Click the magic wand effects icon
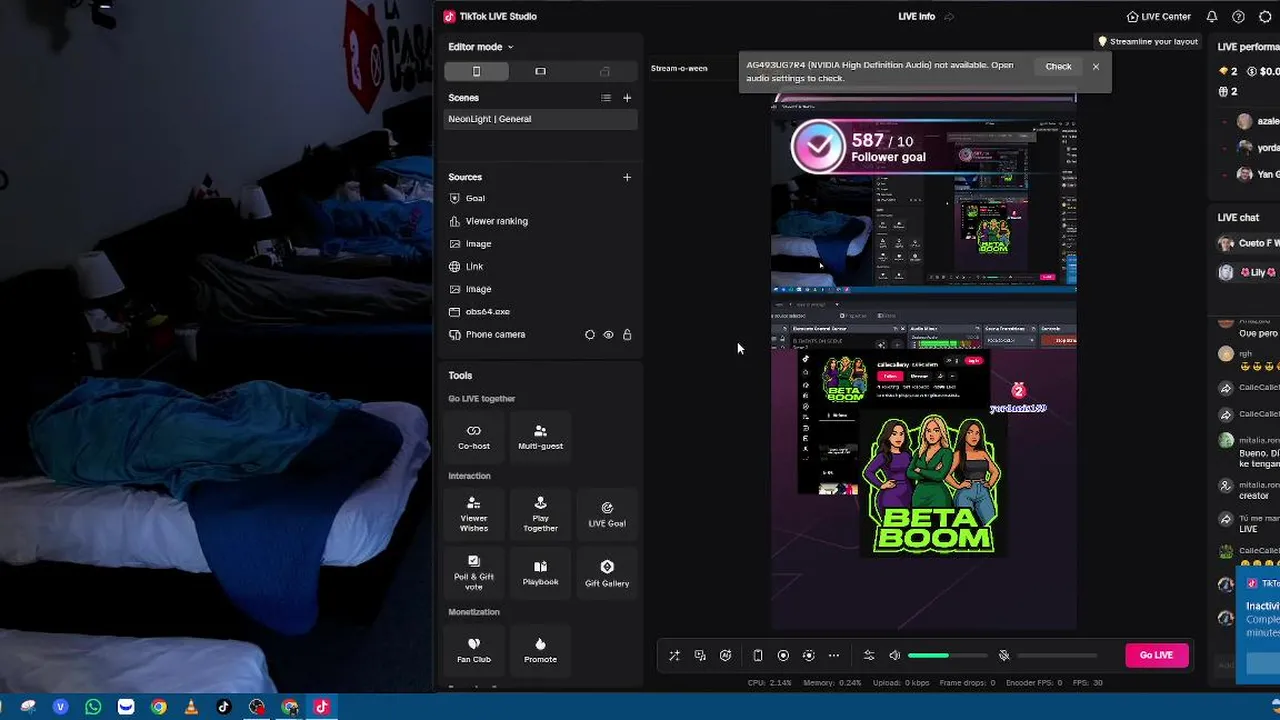The width and height of the screenshot is (1280, 720). [674, 656]
